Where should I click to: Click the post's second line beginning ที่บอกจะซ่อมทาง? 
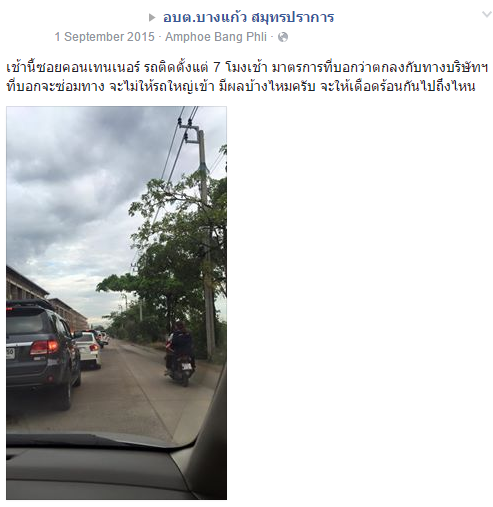[241, 87]
